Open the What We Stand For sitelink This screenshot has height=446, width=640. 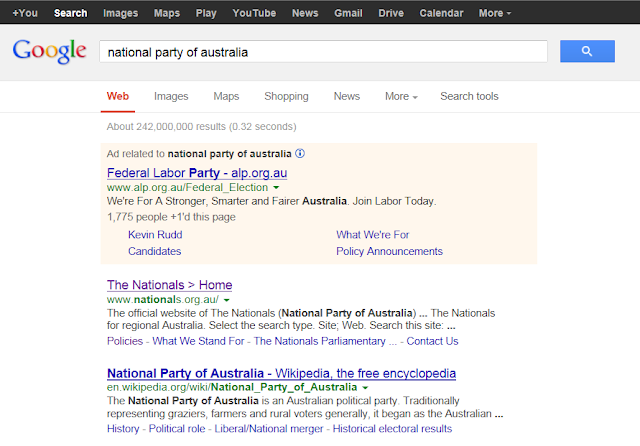point(198,341)
